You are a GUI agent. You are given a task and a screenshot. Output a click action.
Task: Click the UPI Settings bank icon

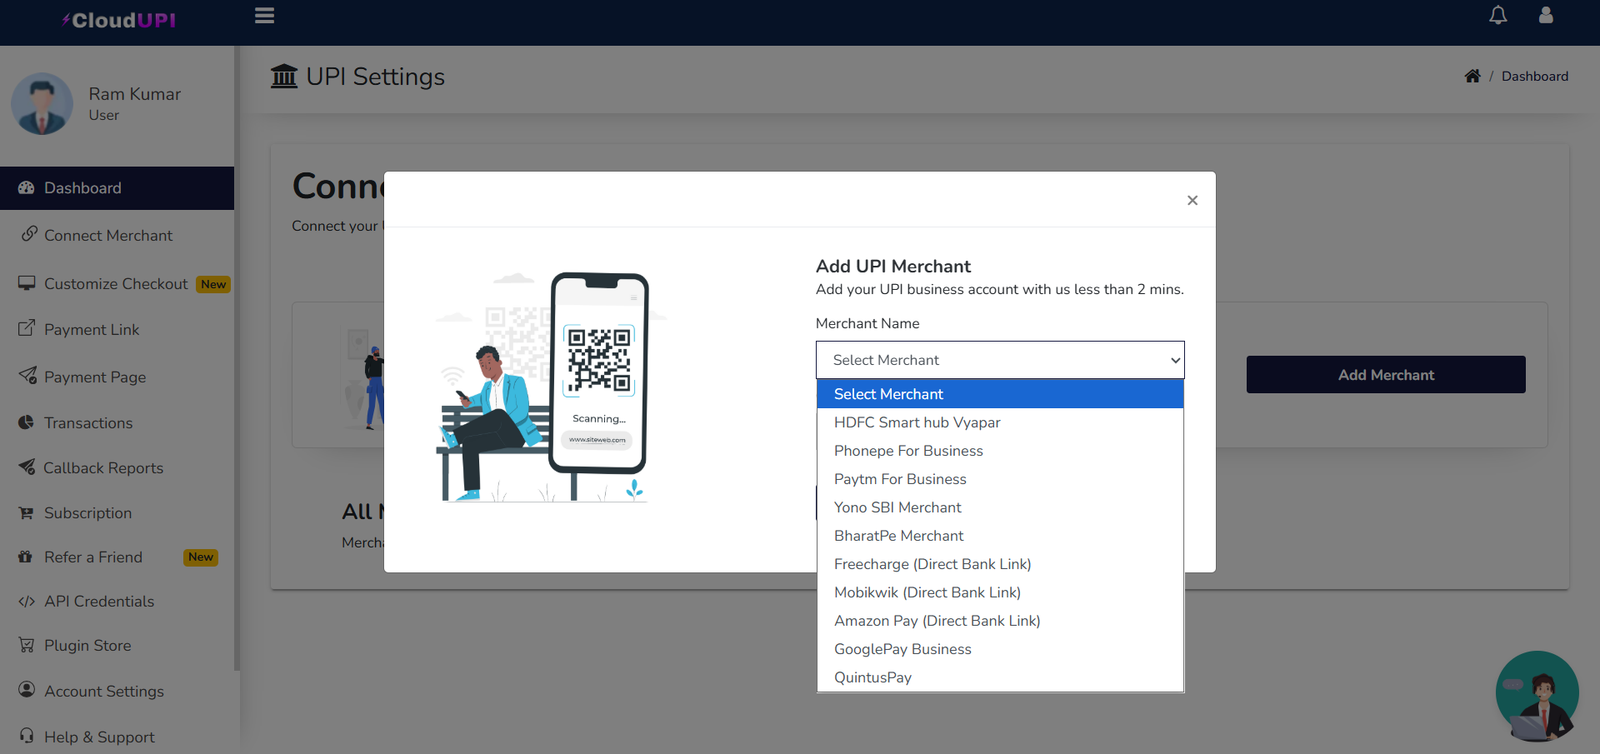click(x=284, y=76)
